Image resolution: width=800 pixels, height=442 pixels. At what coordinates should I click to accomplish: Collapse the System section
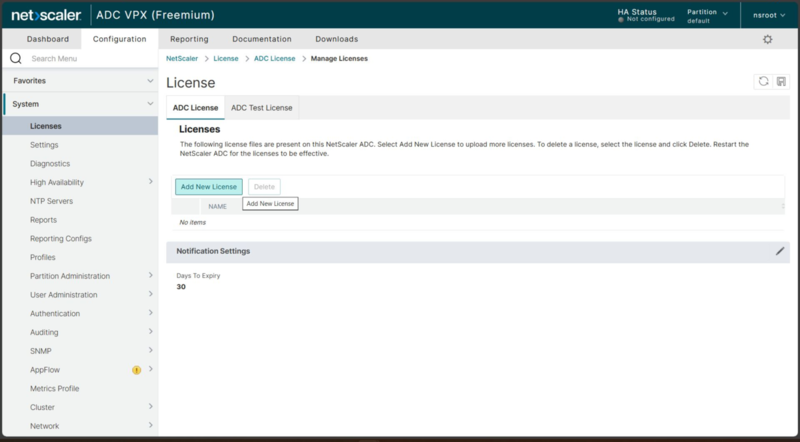tap(150, 104)
